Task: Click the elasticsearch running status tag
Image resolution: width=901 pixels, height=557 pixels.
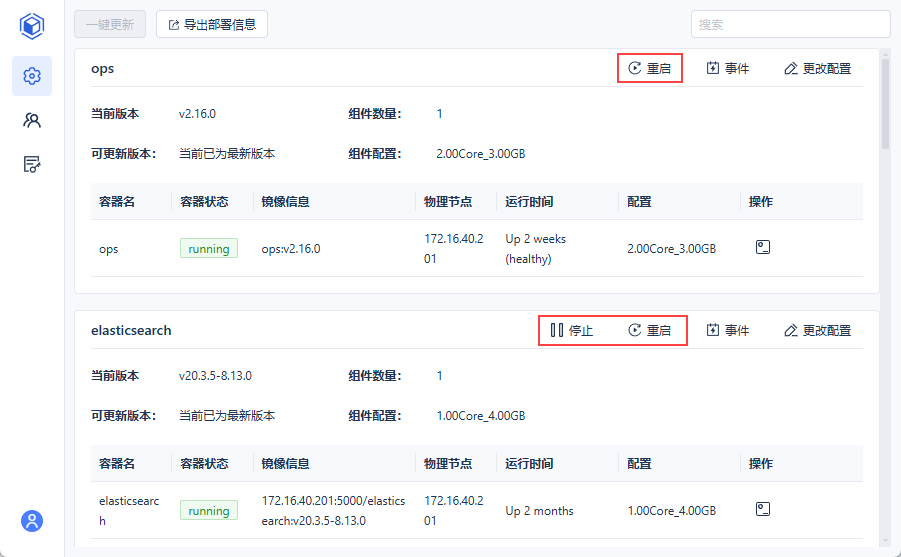Action: [x=209, y=510]
